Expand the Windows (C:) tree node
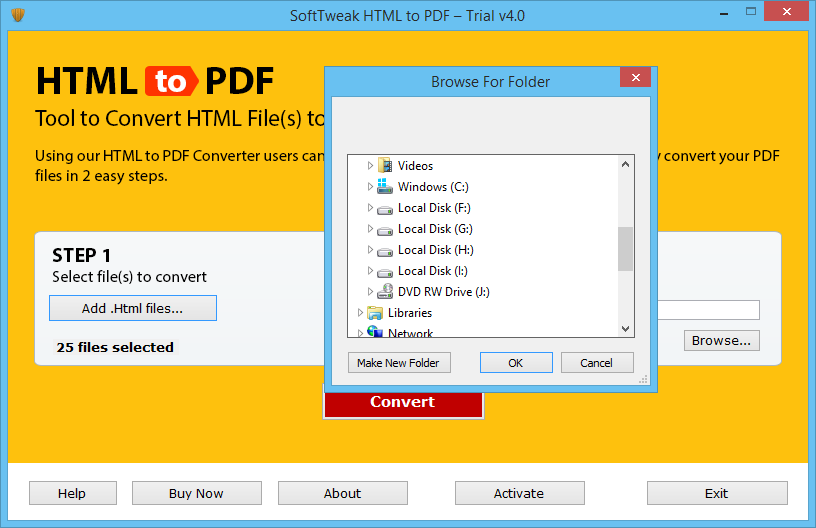This screenshot has height=528, width=816. (370, 186)
